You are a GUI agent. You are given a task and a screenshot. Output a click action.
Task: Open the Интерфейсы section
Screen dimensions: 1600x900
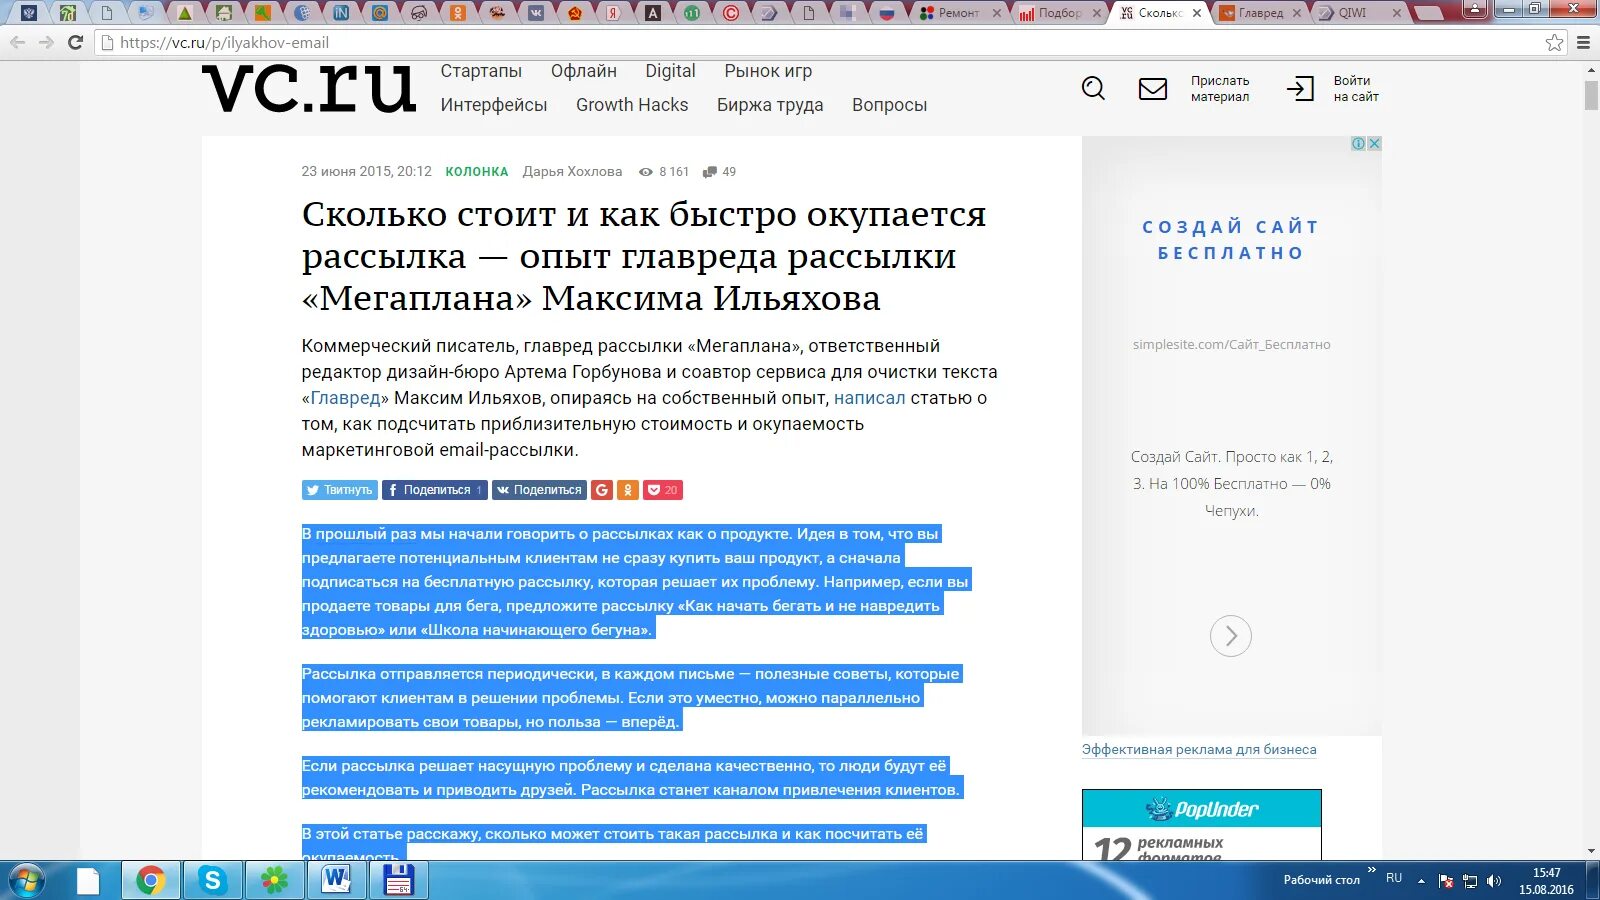click(x=494, y=105)
